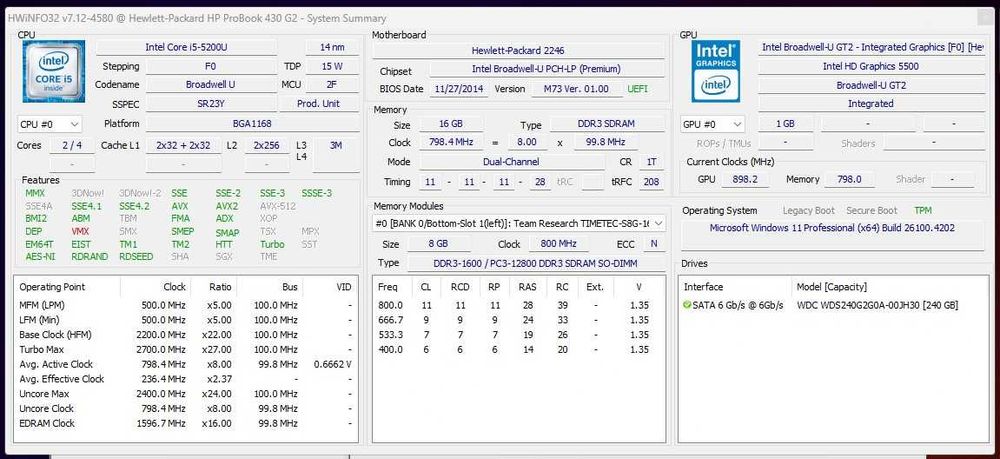Click the BIOS Date 11/27/2014 value

pos(459,89)
